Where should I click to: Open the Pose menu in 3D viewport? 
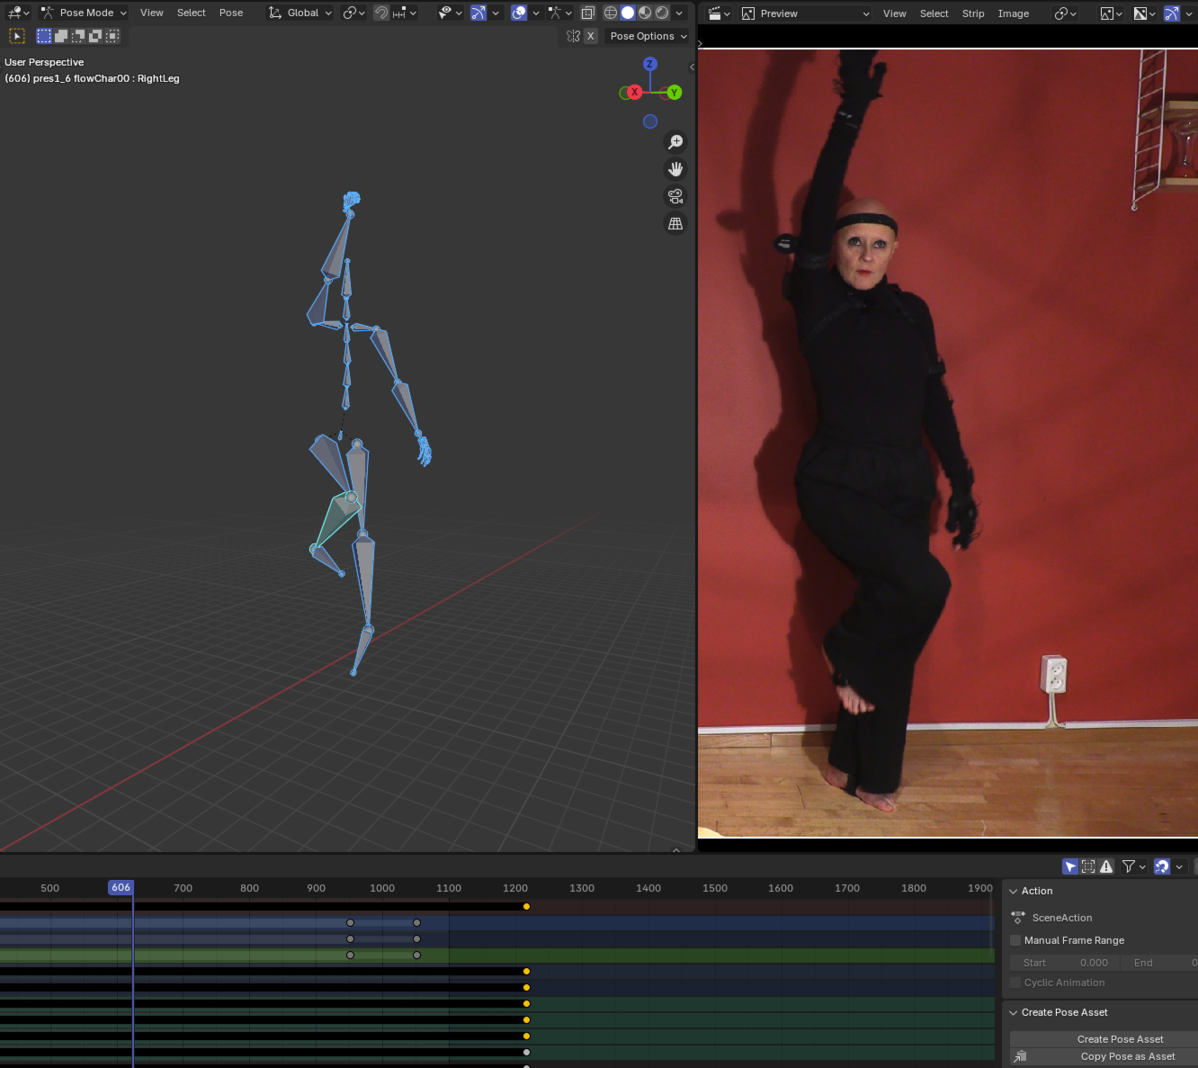(231, 13)
